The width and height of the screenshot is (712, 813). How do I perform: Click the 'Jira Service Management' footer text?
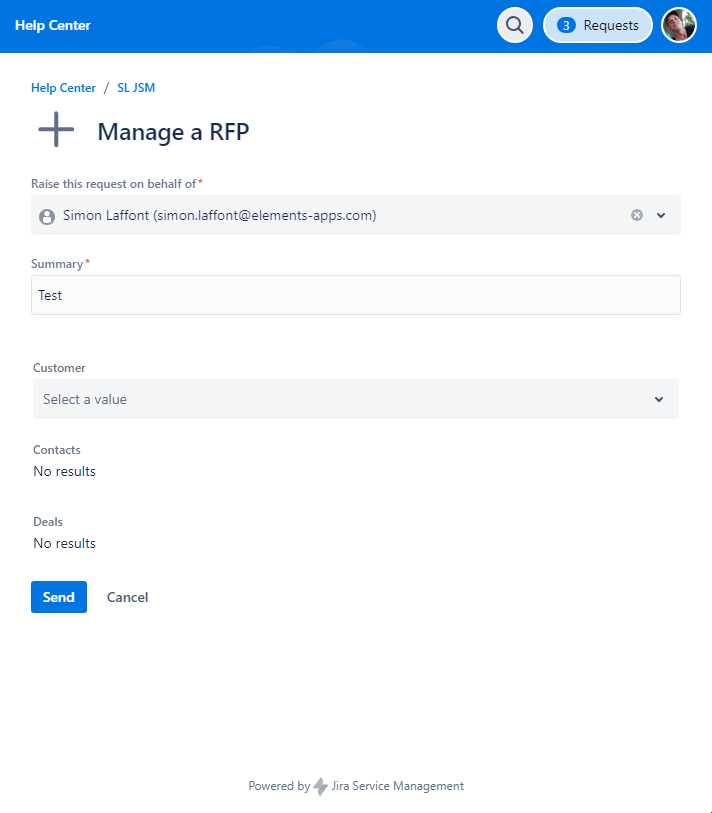click(x=397, y=786)
